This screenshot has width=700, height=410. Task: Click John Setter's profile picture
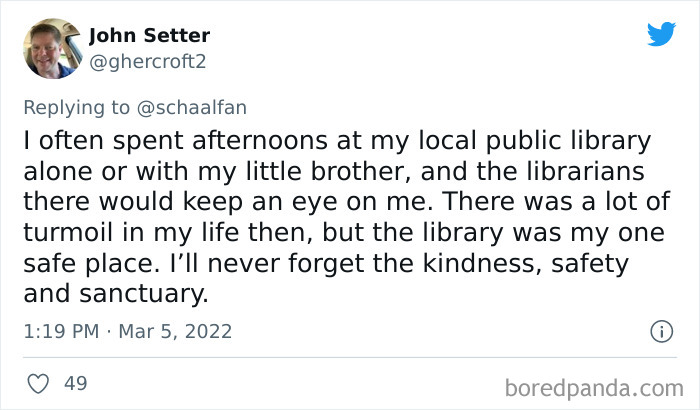(x=50, y=47)
